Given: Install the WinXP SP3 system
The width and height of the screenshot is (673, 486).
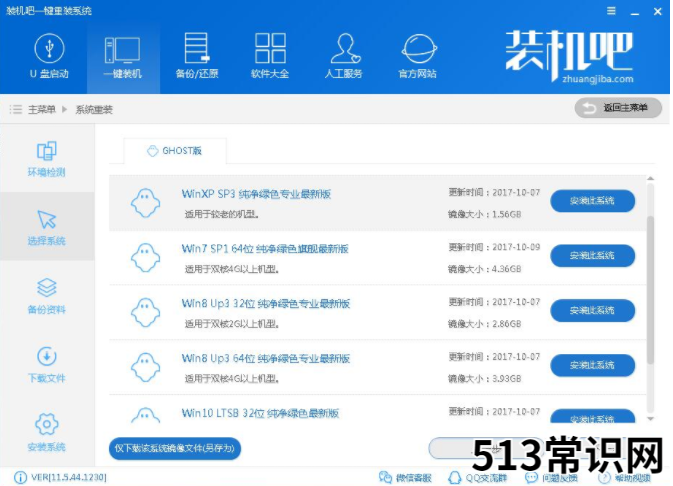Looking at the screenshot, I should point(592,200).
